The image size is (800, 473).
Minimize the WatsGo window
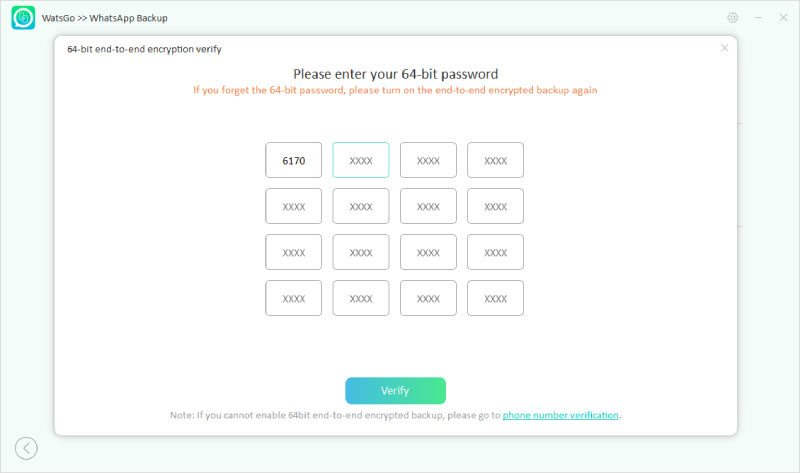758,18
